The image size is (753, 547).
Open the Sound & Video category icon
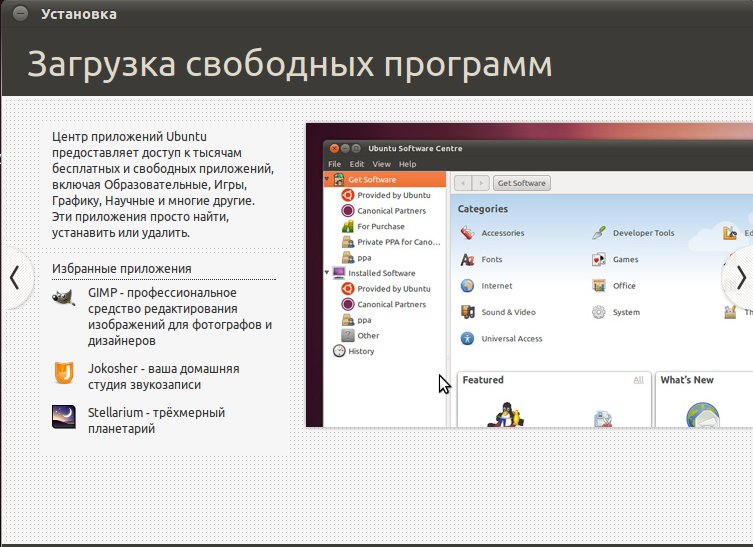(x=467, y=312)
